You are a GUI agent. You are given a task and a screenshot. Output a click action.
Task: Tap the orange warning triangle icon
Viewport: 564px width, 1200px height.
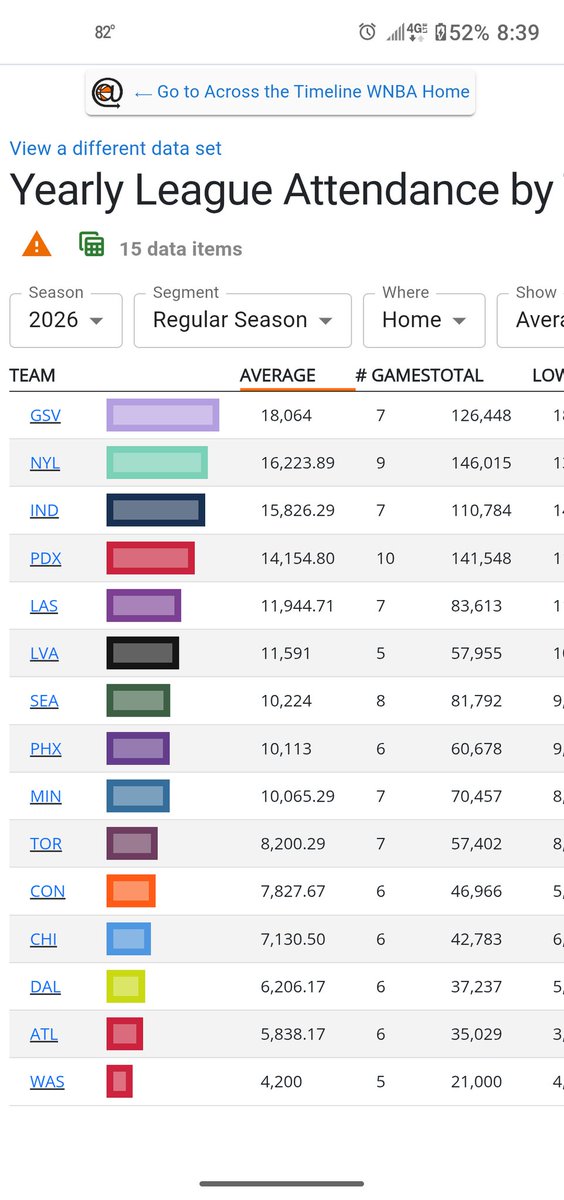click(x=37, y=244)
